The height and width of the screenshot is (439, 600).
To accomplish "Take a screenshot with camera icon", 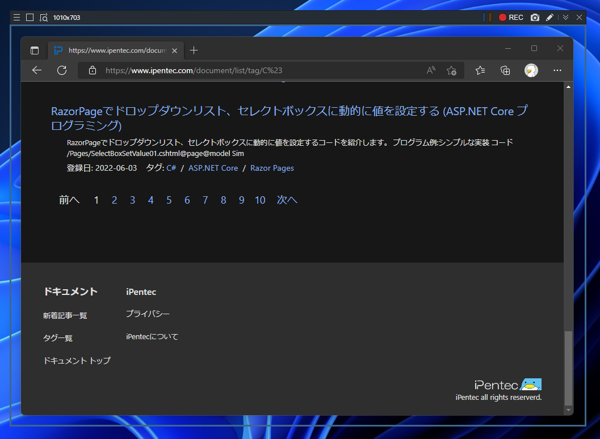I will point(535,17).
